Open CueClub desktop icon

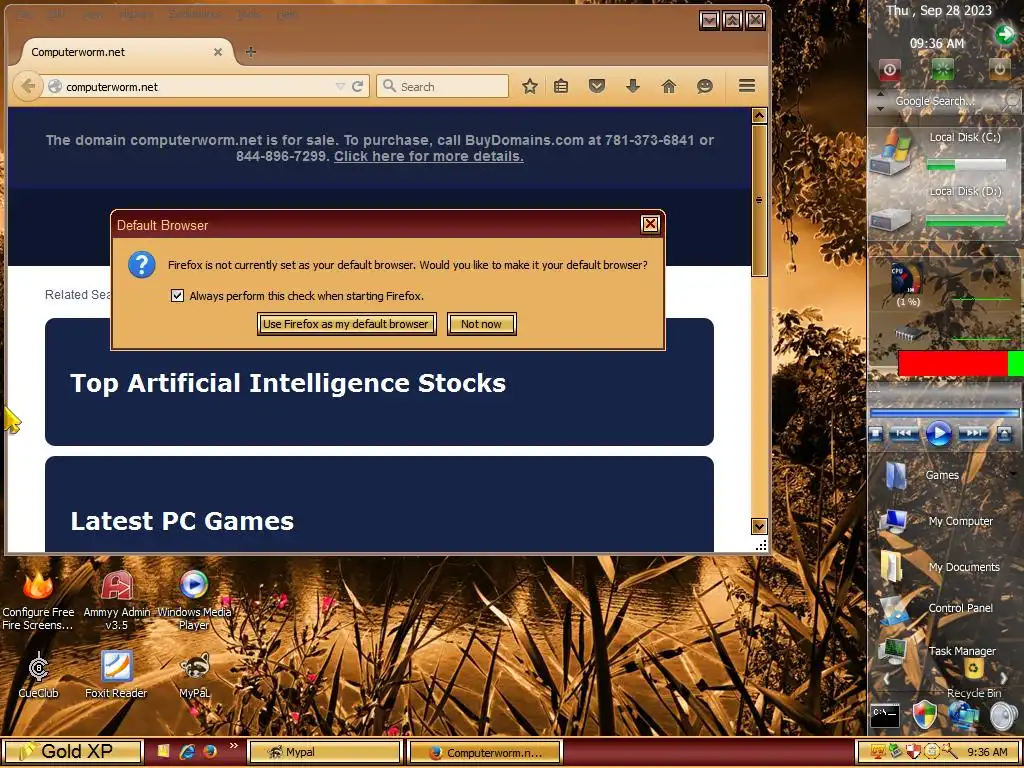click(39, 675)
